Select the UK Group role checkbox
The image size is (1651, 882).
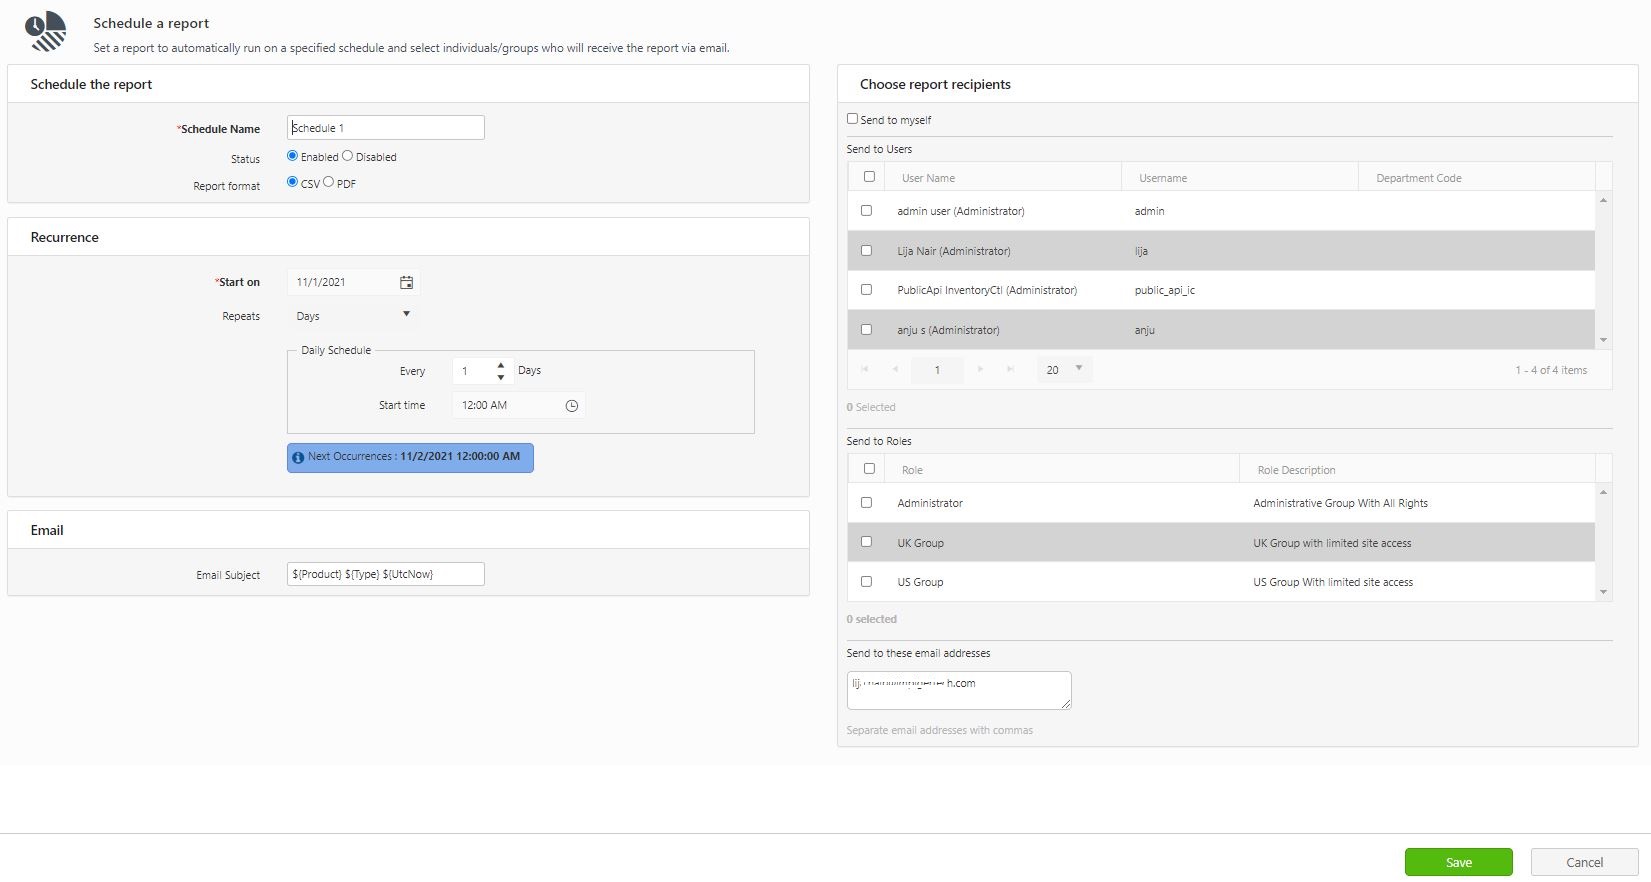tap(866, 542)
